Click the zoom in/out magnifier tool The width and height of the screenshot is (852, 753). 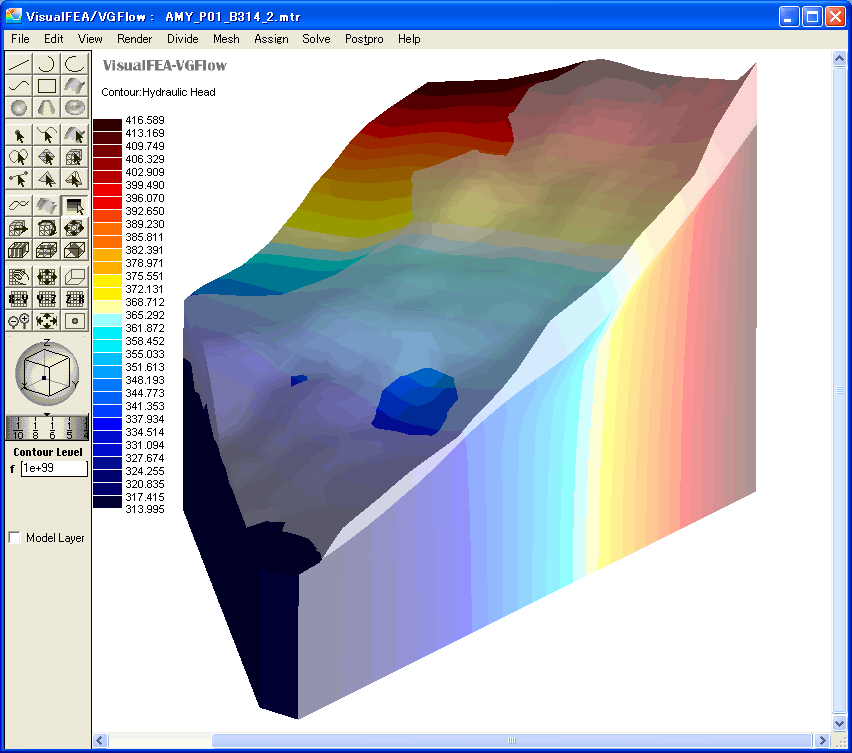[x=19, y=321]
